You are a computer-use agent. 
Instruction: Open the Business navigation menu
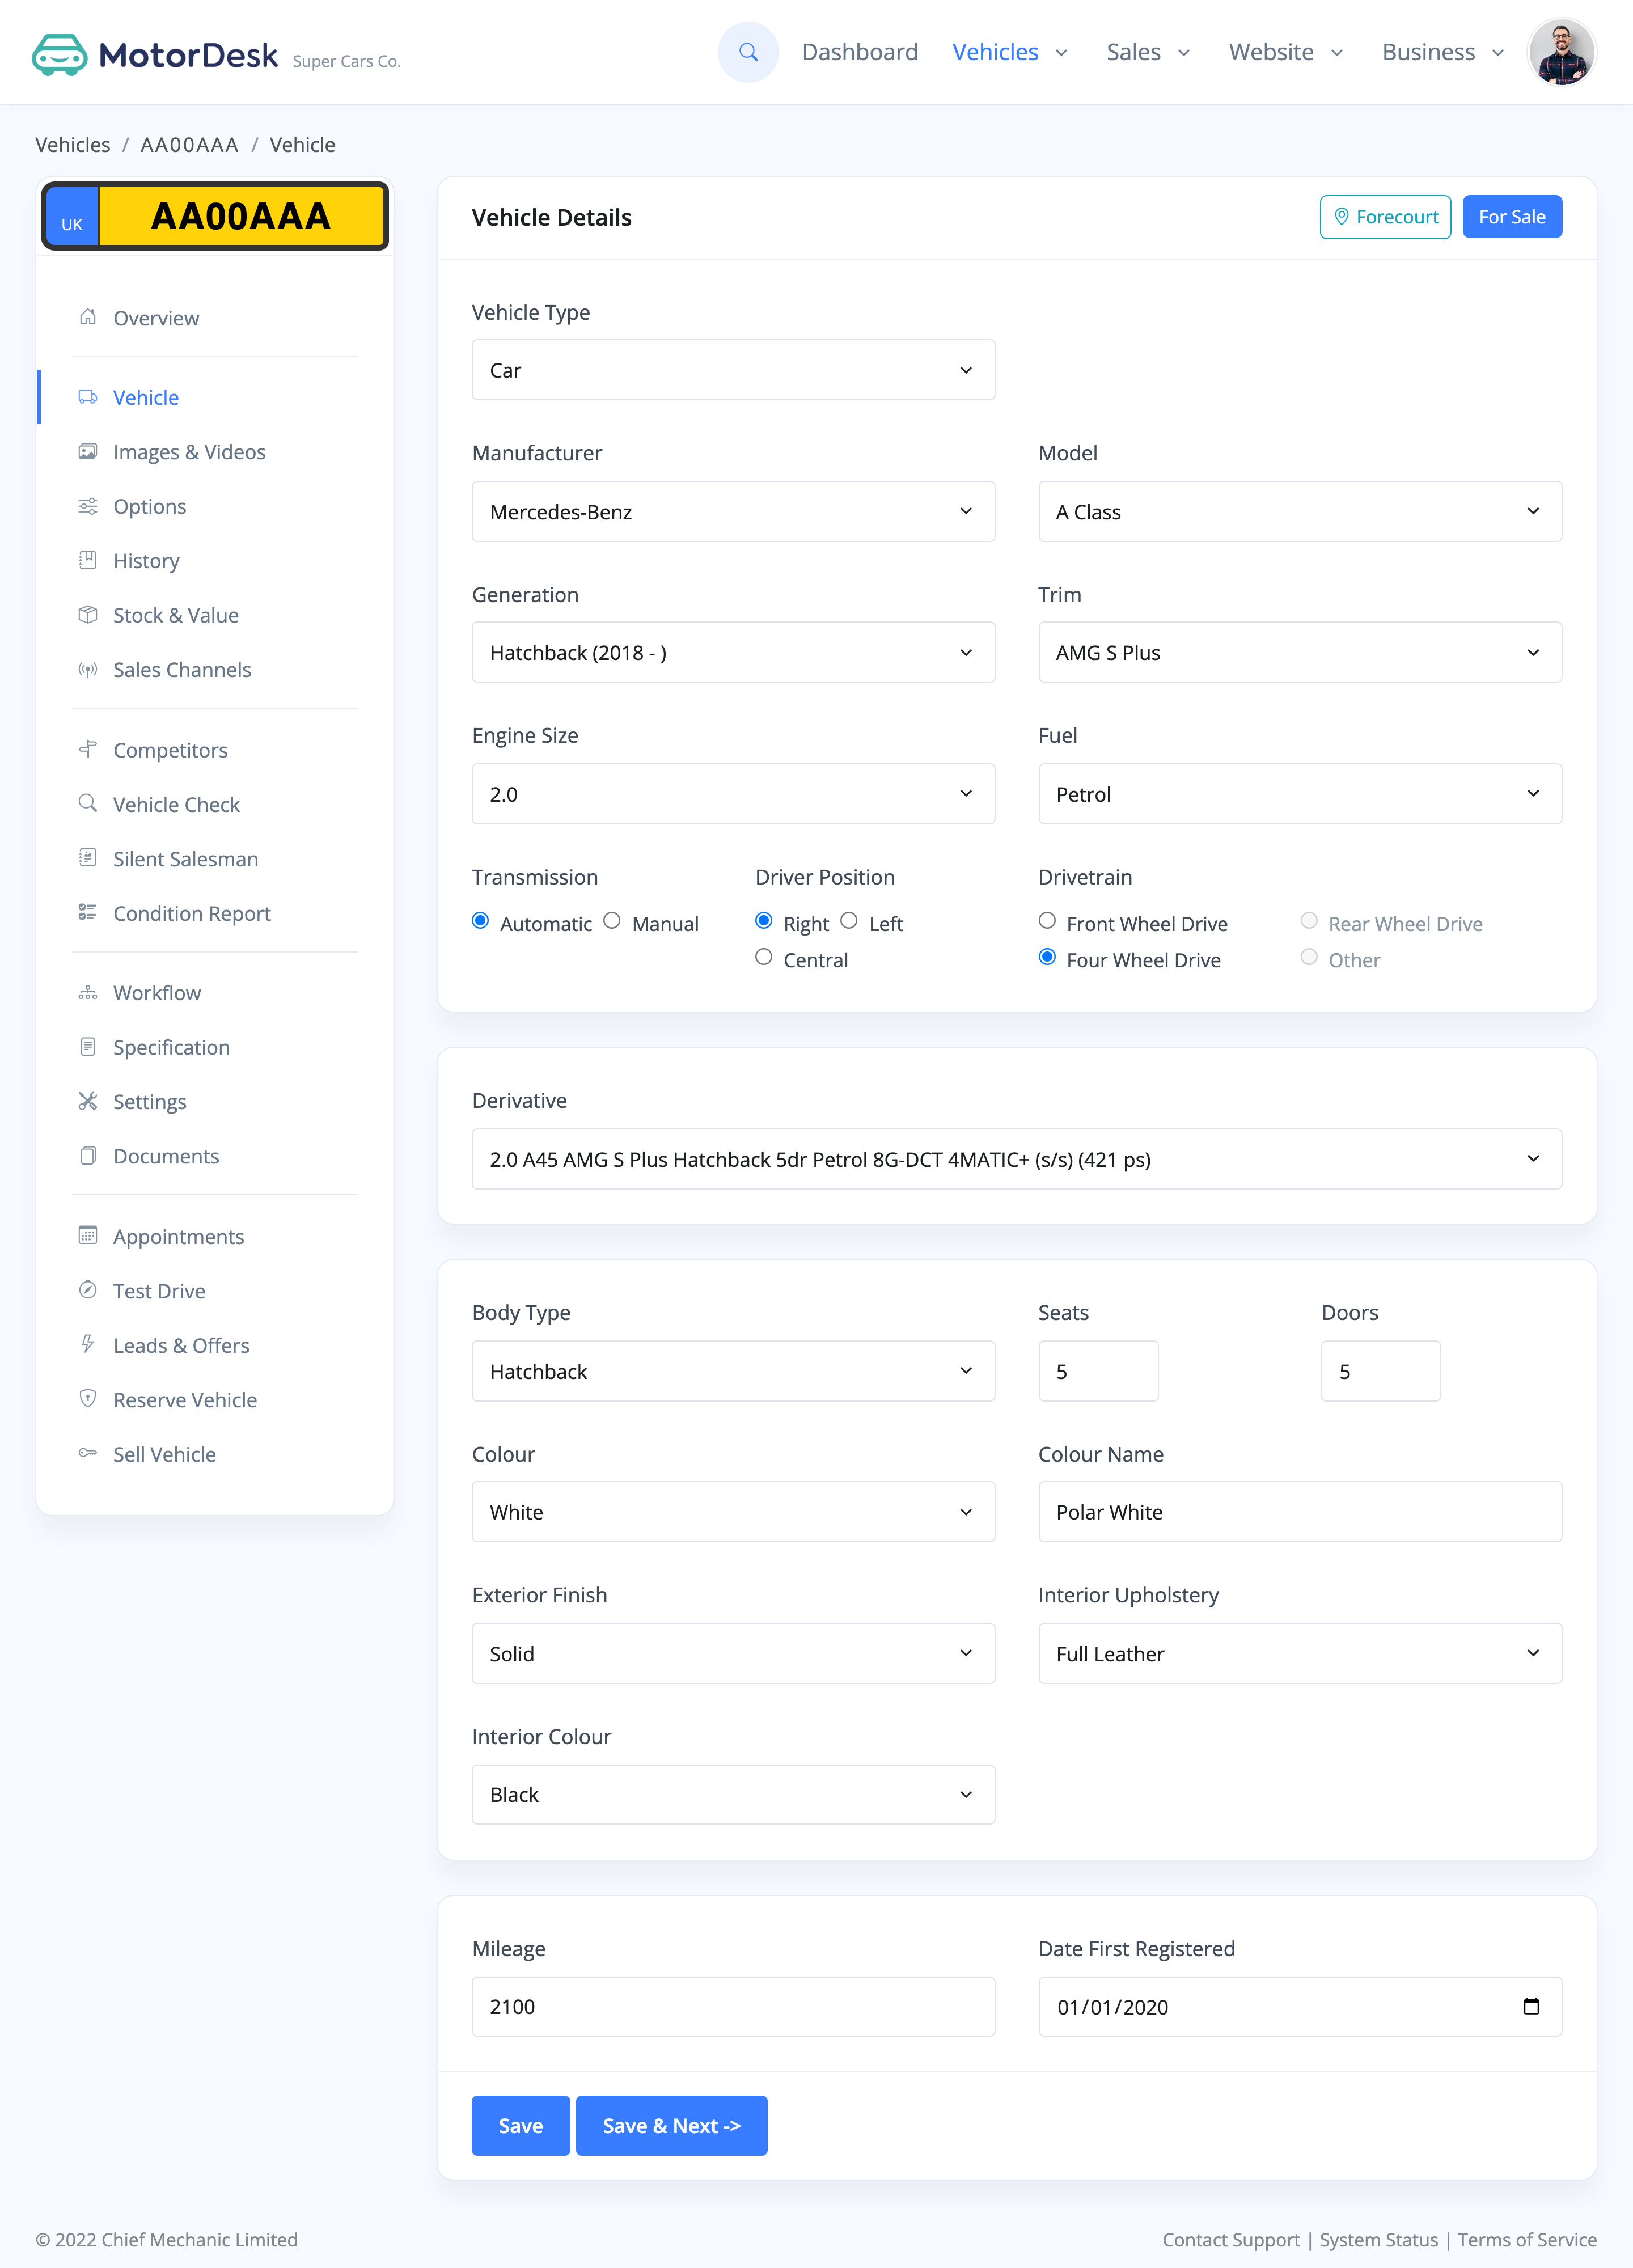click(1442, 52)
